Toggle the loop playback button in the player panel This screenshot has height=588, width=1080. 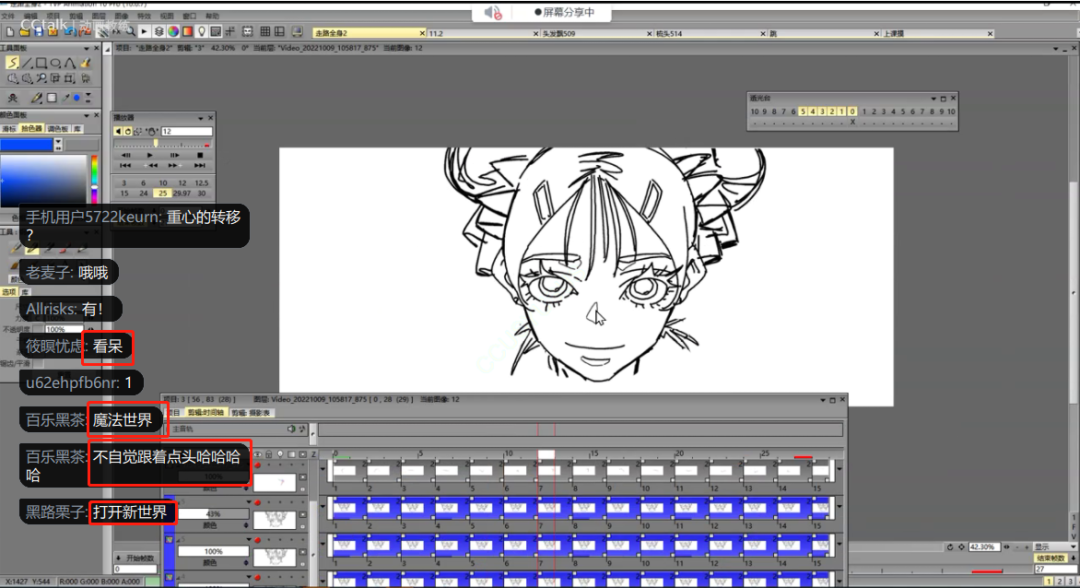[127, 132]
